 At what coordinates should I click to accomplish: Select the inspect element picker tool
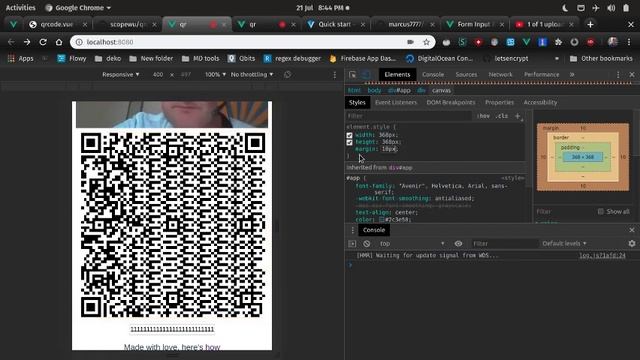tap(352, 75)
